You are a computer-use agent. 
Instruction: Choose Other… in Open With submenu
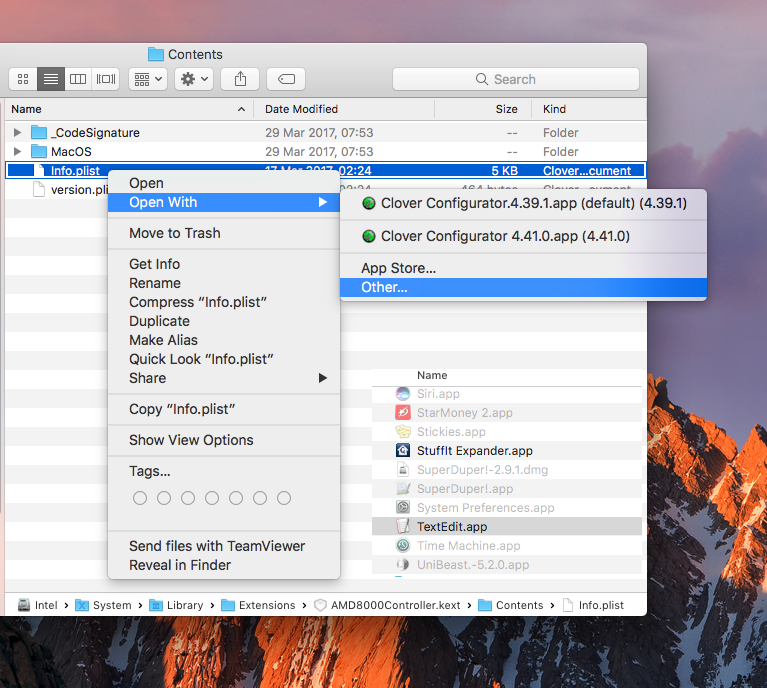[x=384, y=288]
